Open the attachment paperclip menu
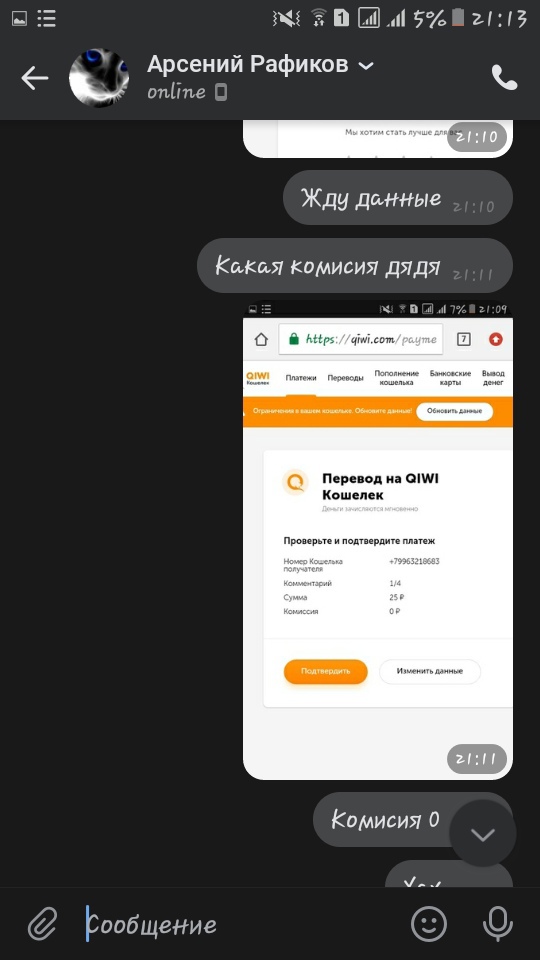Image resolution: width=540 pixels, height=960 pixels. 42,924
